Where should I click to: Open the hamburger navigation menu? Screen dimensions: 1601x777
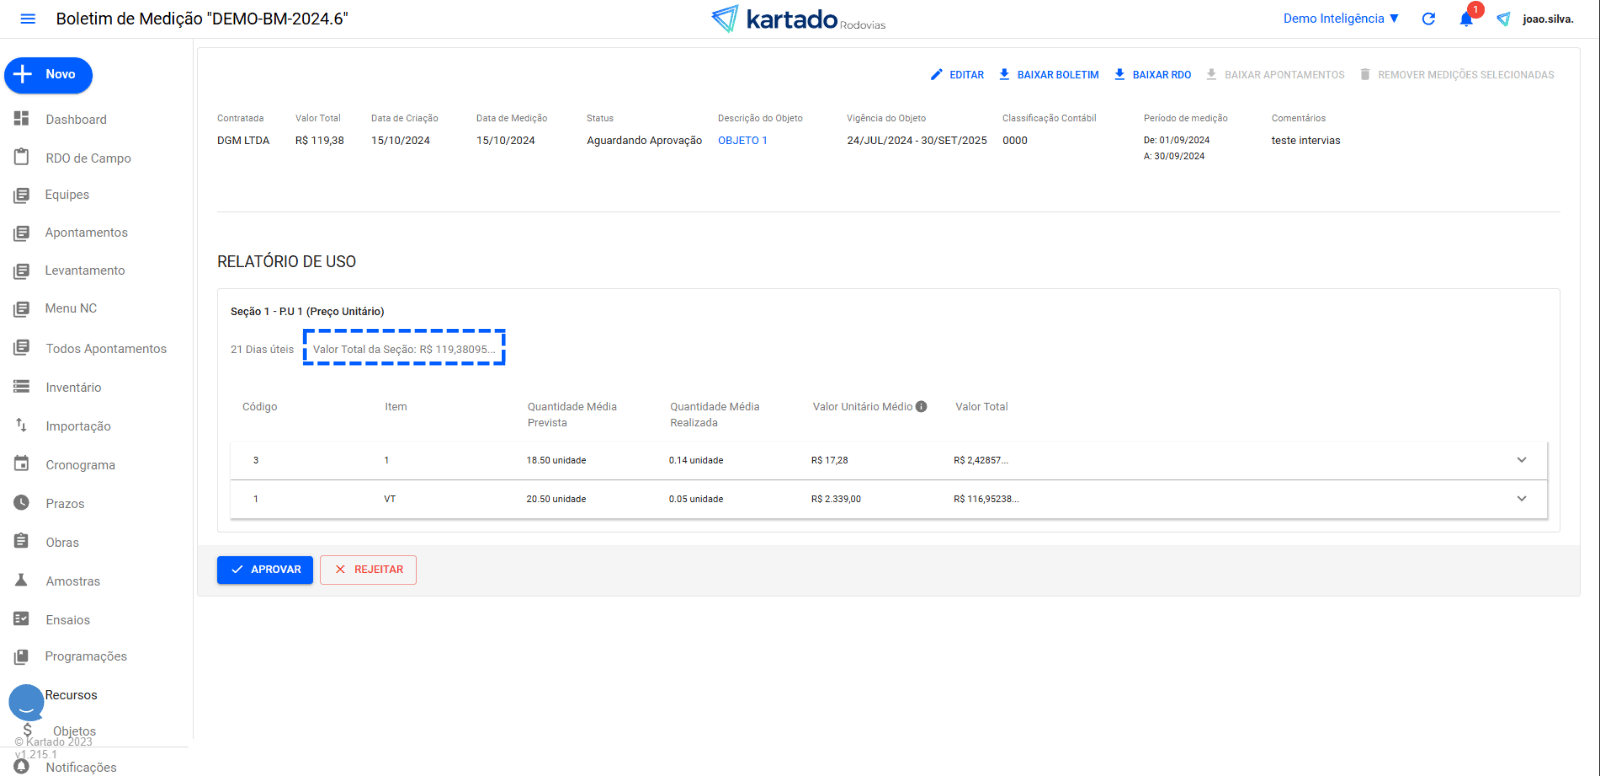pos(28,19)
